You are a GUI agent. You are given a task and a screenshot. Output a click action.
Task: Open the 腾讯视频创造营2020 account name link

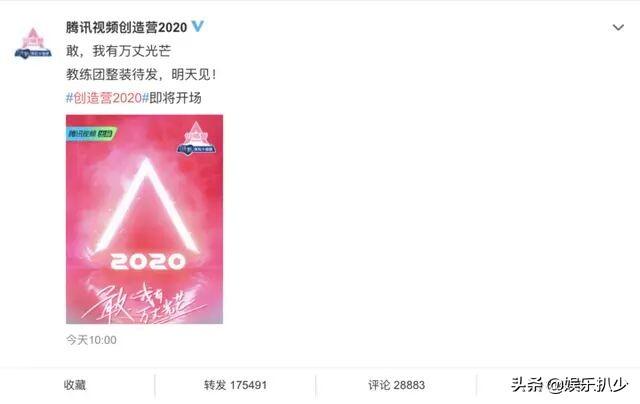tap(127, 27)
